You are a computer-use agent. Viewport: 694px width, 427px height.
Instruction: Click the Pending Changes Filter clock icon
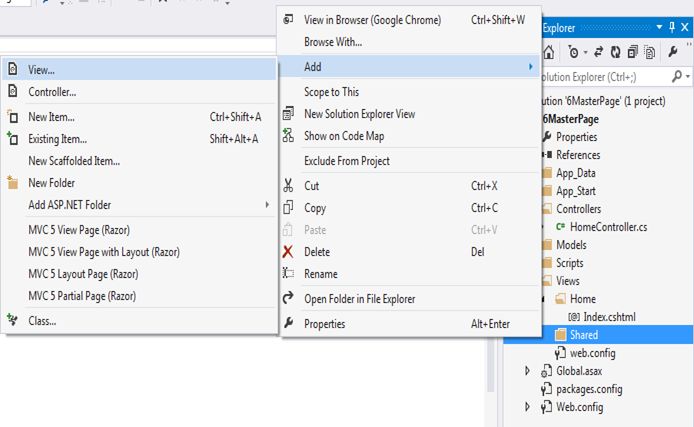573,52
